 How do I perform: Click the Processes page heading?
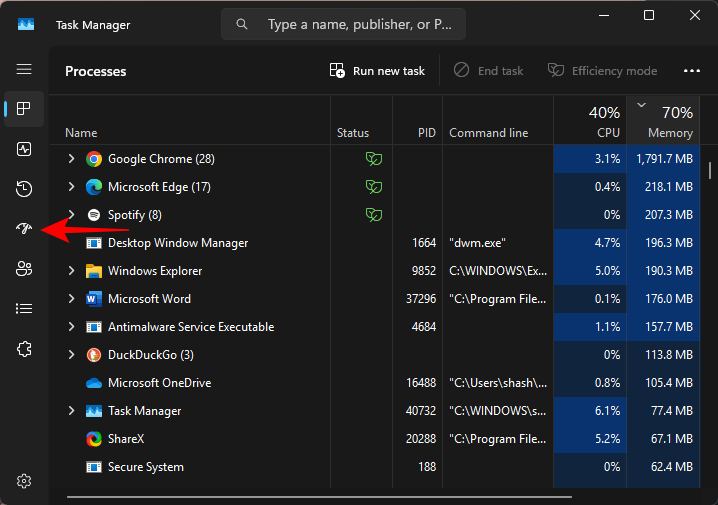click(96, 71)
